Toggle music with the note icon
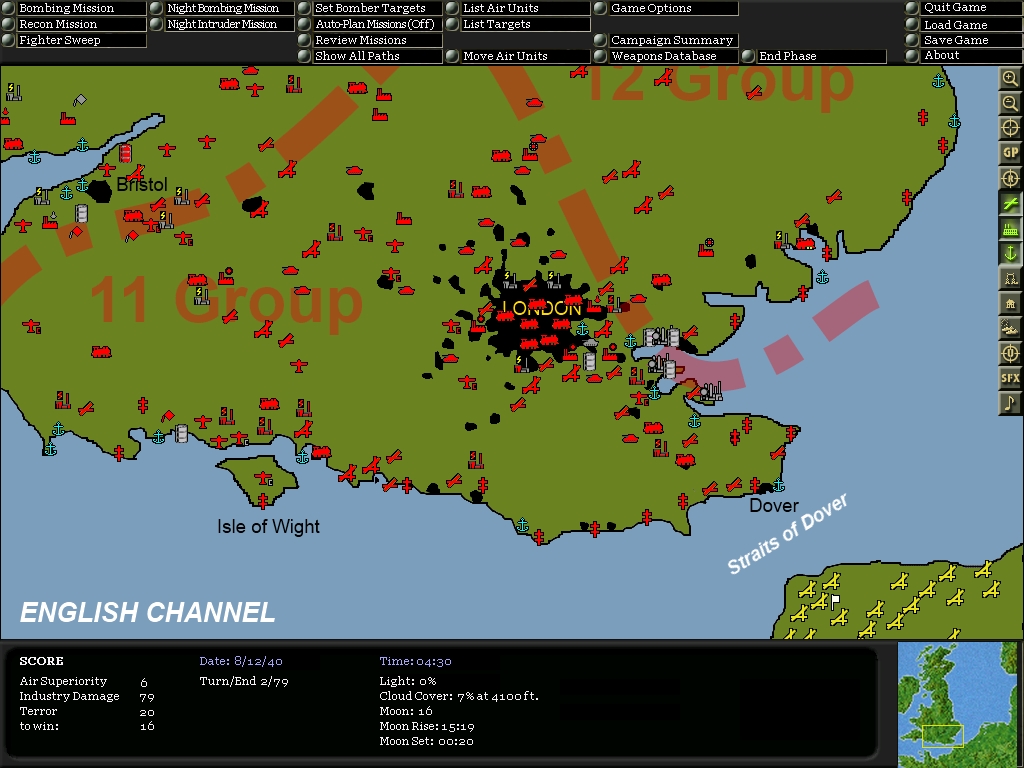Viewport: 1024px width, 768px height. pyautogui.click(x=1010, y=403)
